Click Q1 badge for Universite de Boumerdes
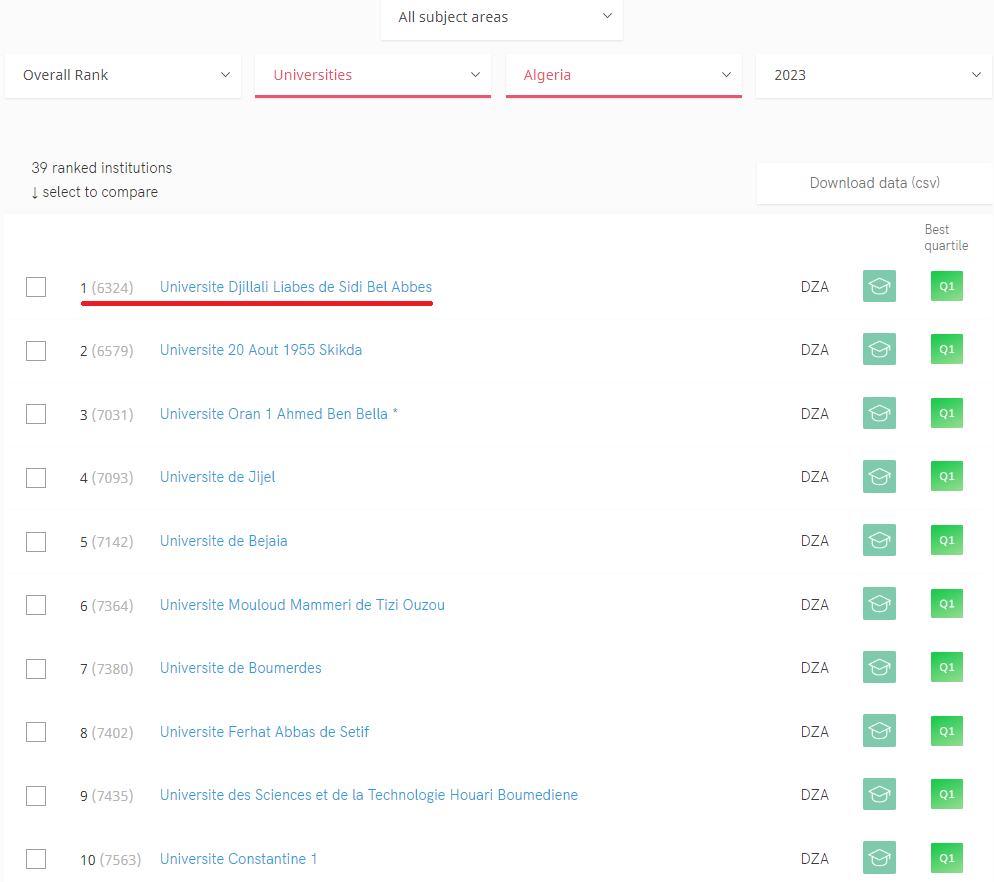Image resolution: width=994 pixels, height=882 pixels. 946,667
